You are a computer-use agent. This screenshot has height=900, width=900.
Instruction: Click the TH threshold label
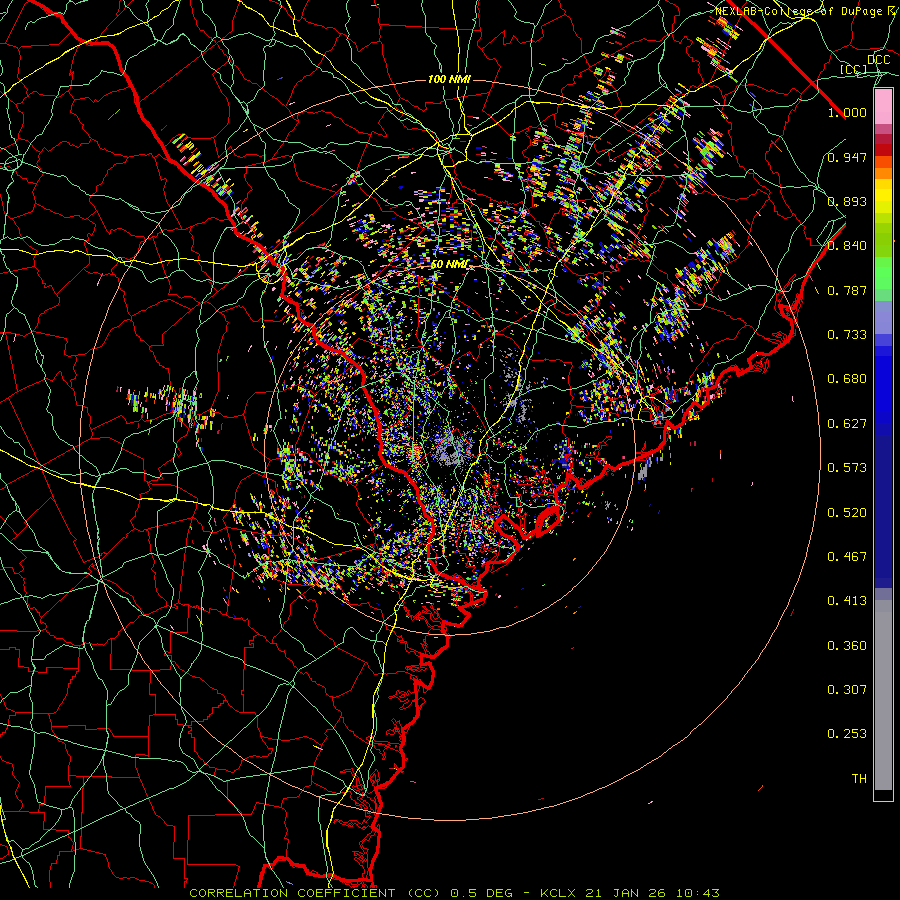[859, 779]
